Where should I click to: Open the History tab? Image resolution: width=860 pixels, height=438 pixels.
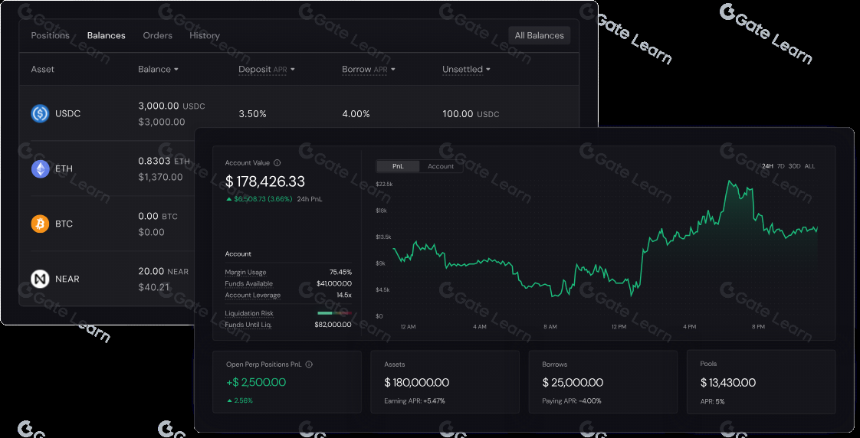pos(205,36)
